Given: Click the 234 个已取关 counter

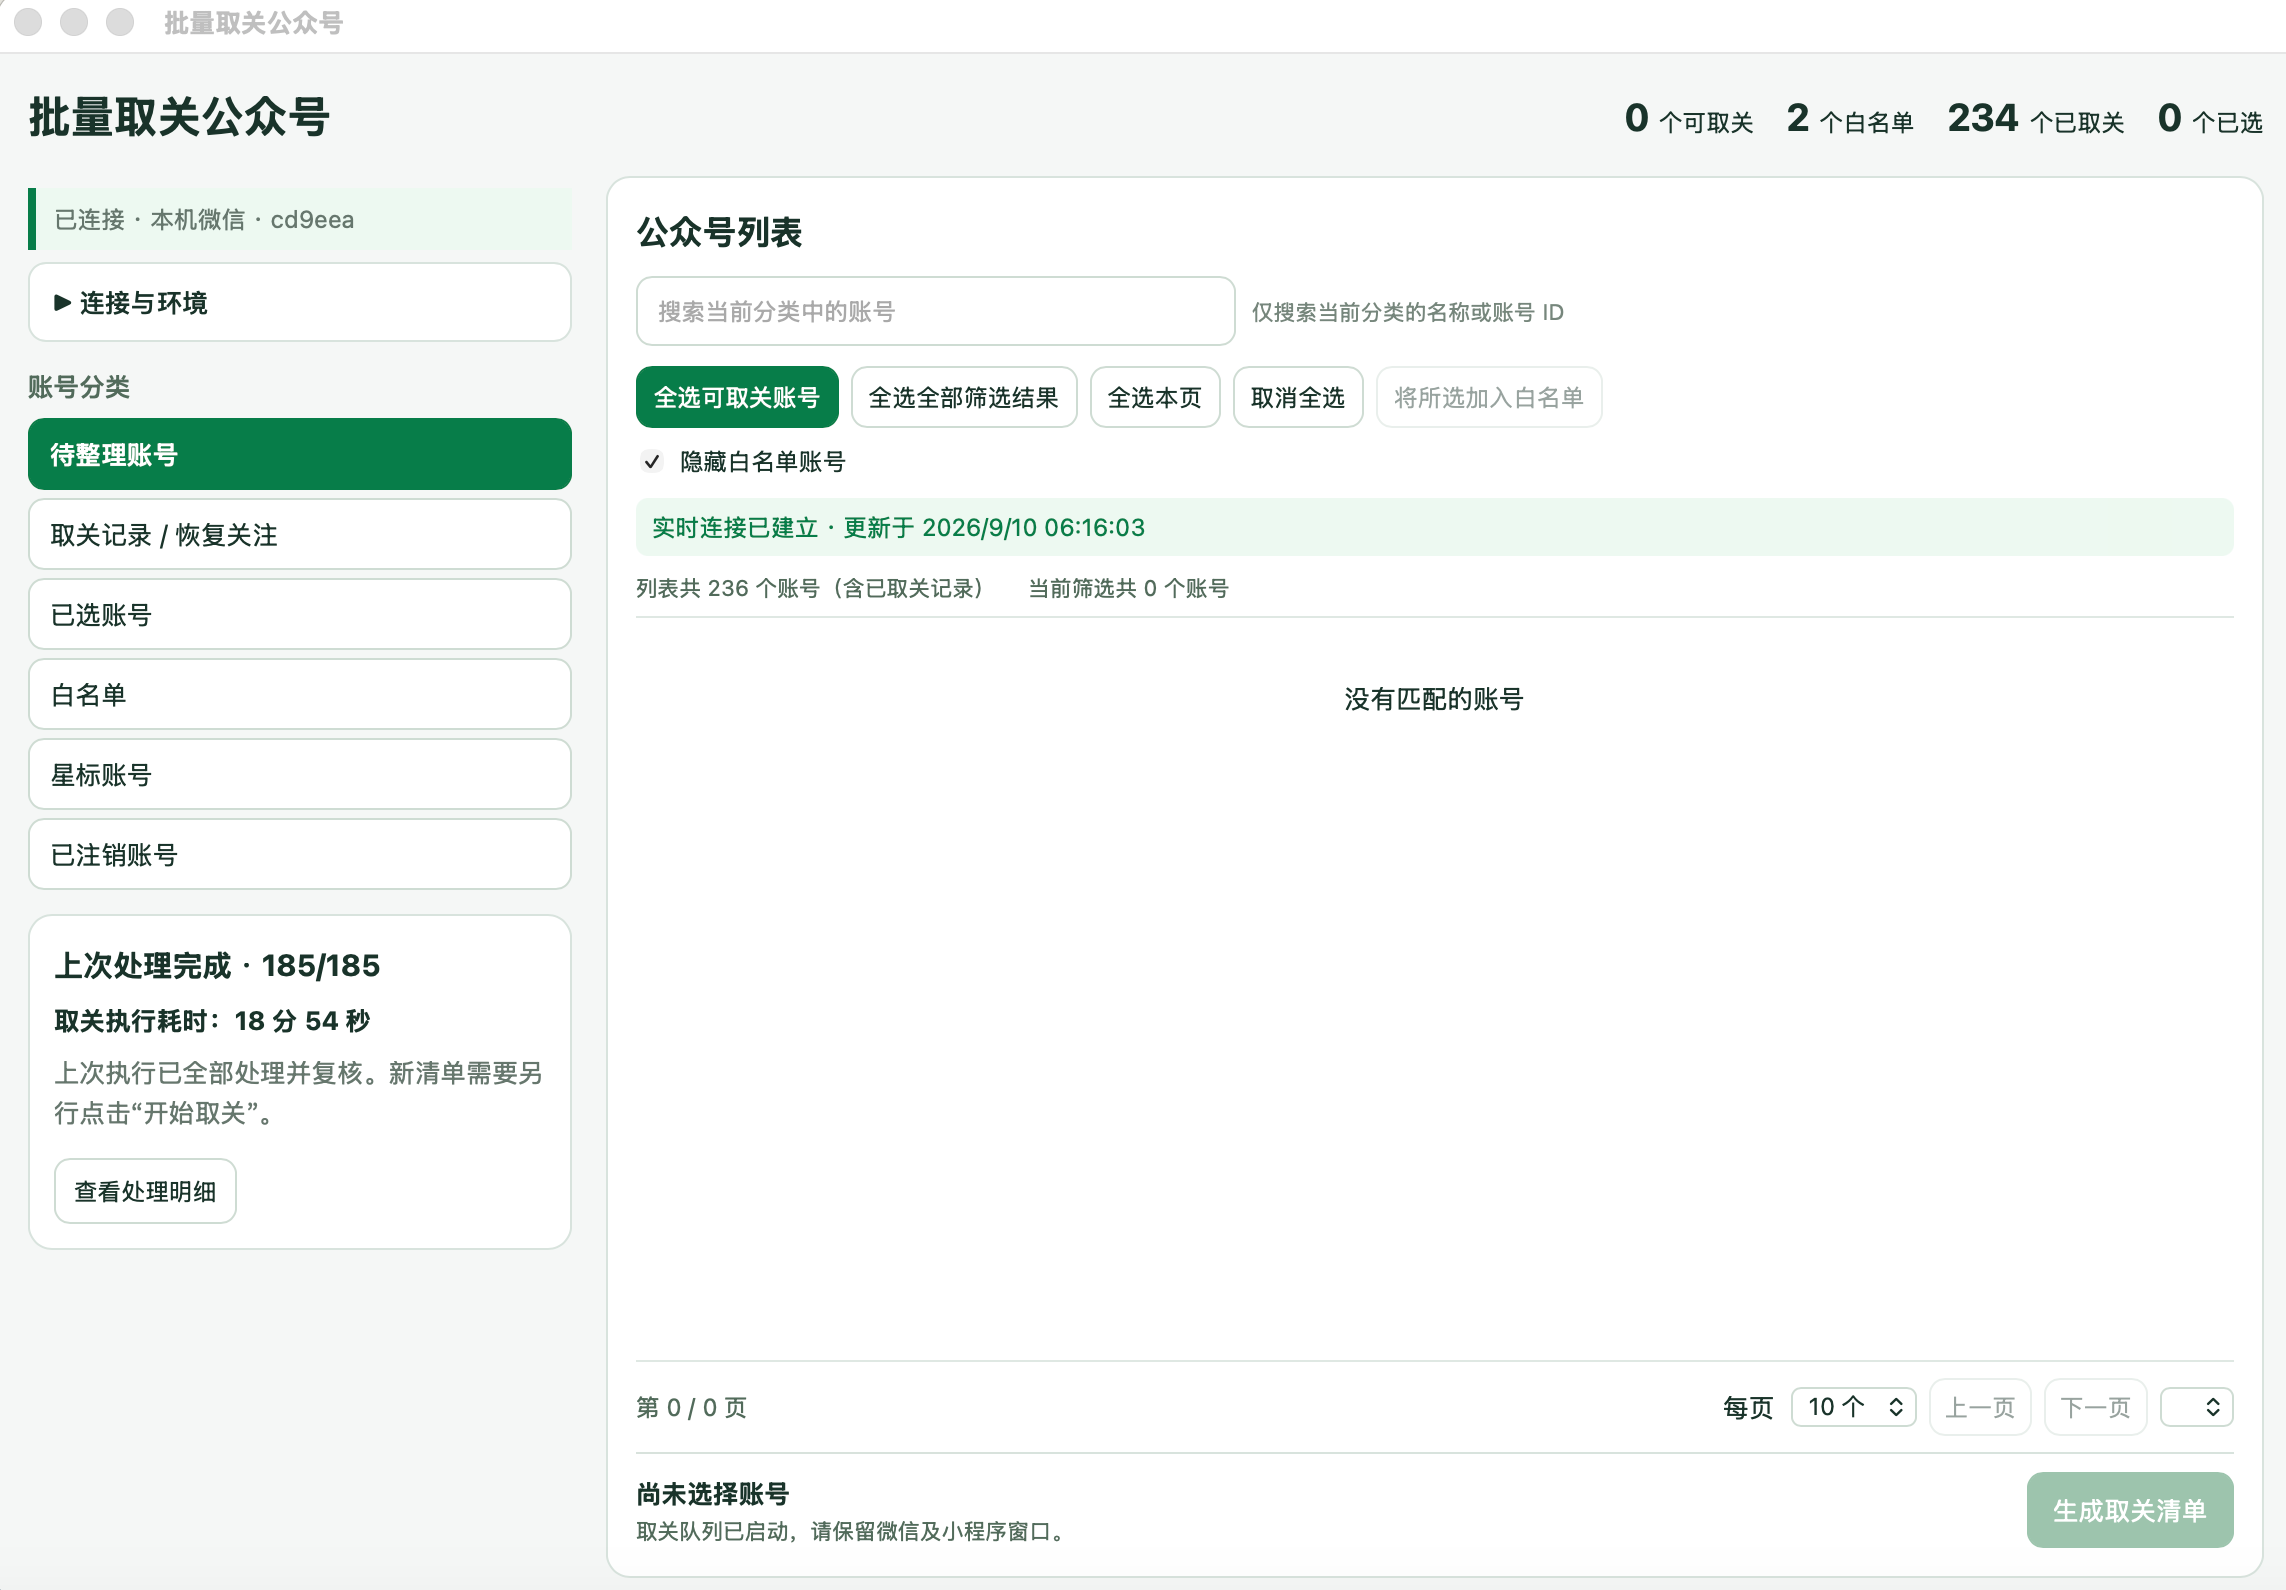Looking at the screenshot, I should click(x=2036, y=119).
